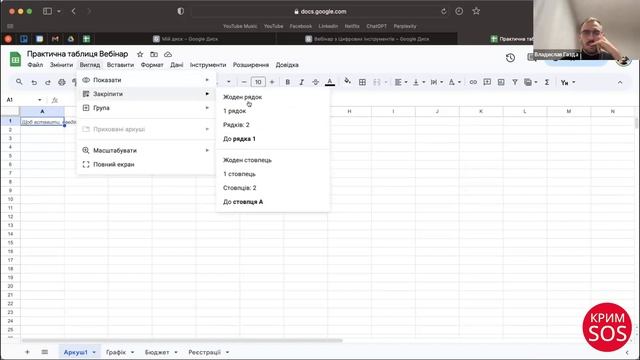Open the text color picker
640x360 pixels.
pos(330,82)
